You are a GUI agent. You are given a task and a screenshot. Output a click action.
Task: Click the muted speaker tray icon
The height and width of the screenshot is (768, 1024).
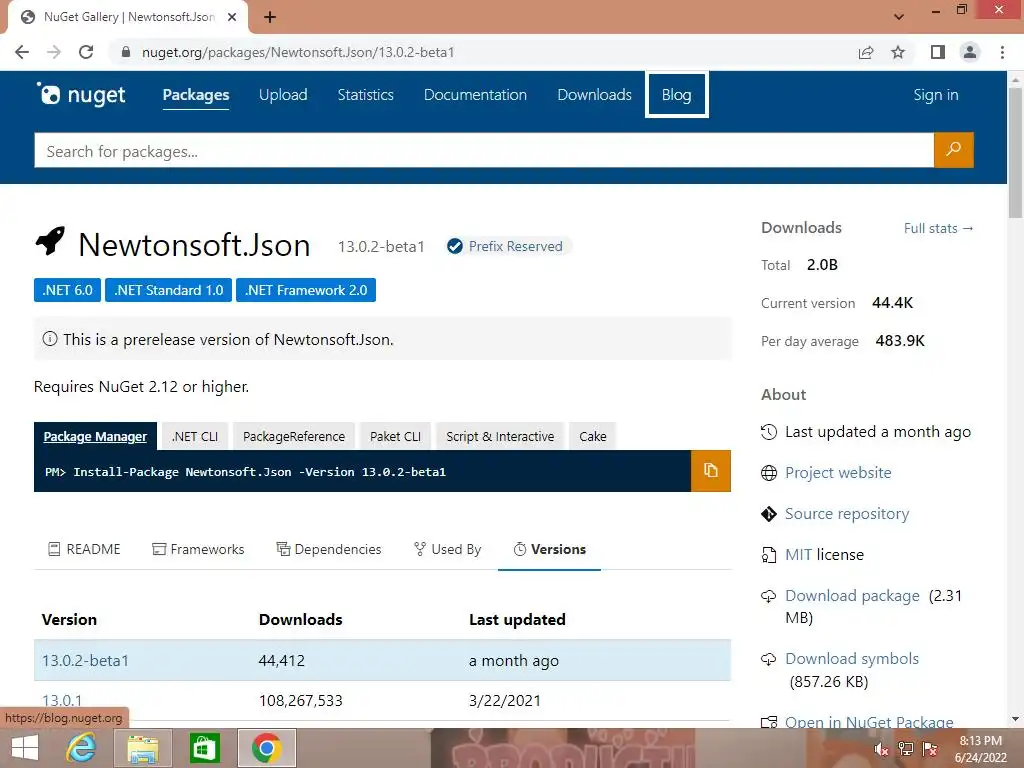(x=882, y=749)
